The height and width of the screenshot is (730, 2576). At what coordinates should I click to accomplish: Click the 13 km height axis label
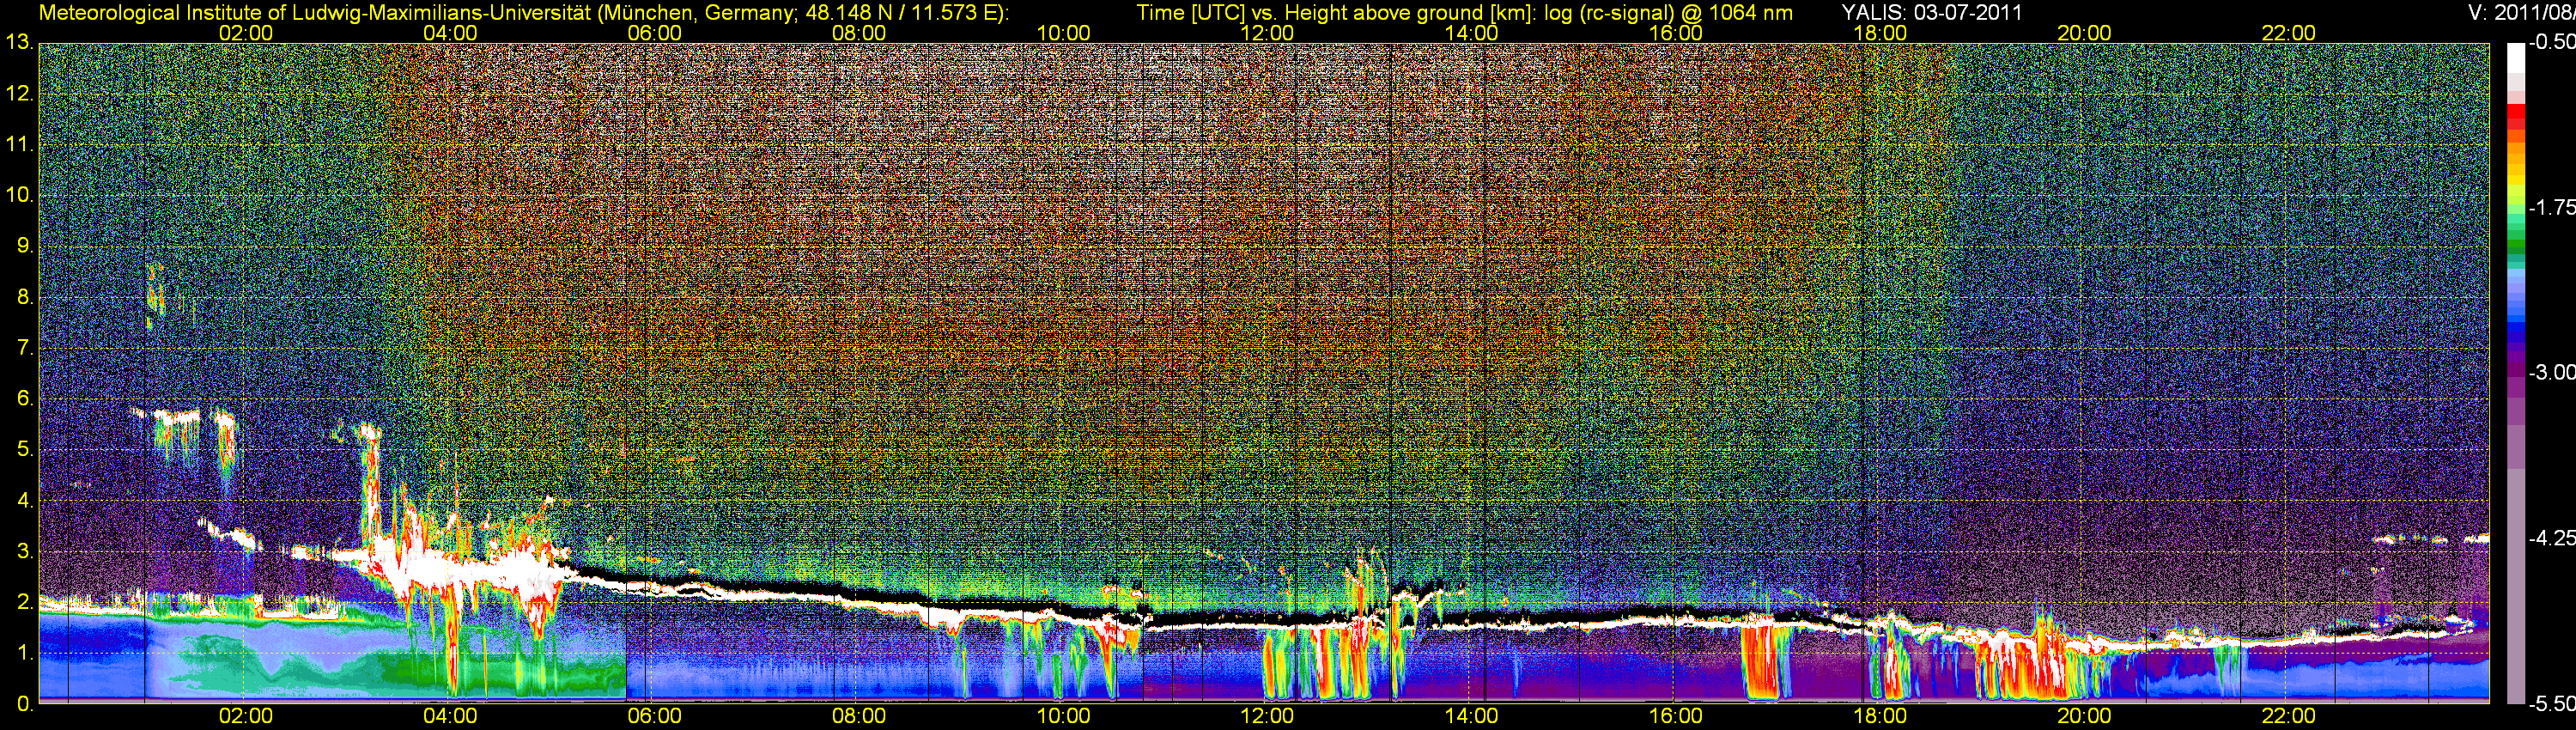click(18, 43)
